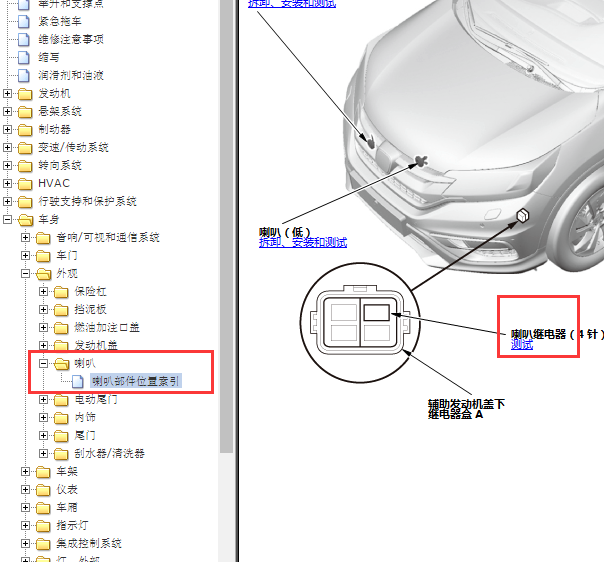This screenshot has width=604, height=562.
Task: Click the 尾门 folder icon
Action: click(x=61, y=436)
